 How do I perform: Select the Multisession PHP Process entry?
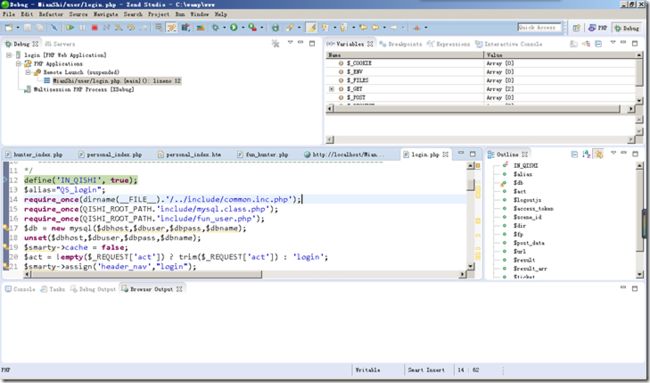click(x=79, y=90)
